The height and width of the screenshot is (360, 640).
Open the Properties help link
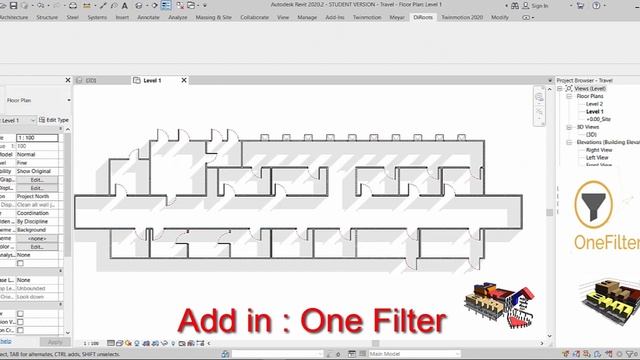click(x=6, y=342)
